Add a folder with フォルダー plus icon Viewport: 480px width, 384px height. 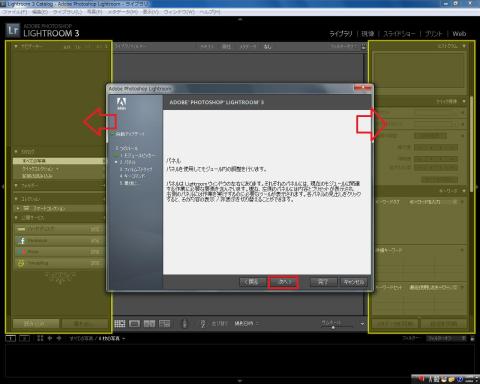tap(104, 185)
